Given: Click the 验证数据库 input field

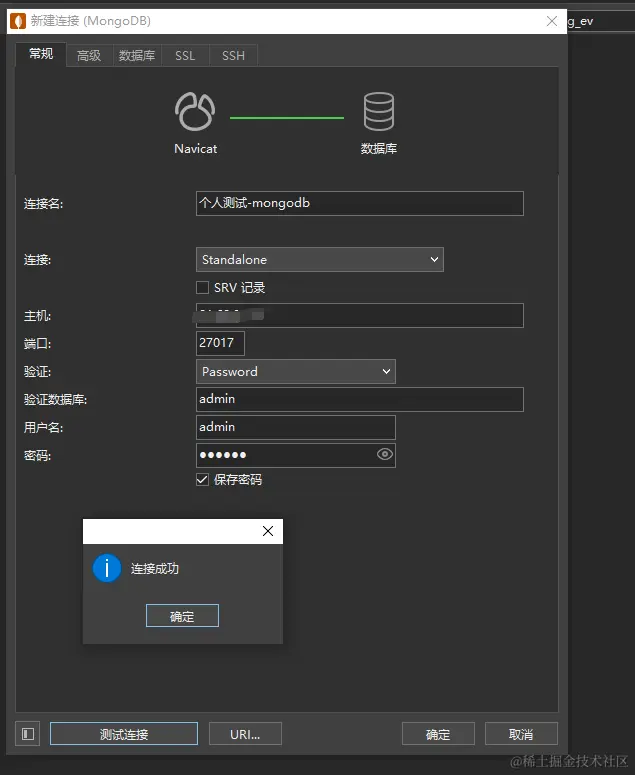Looking at the screenshot, I should pyautogui.click(x=360, y=399).
